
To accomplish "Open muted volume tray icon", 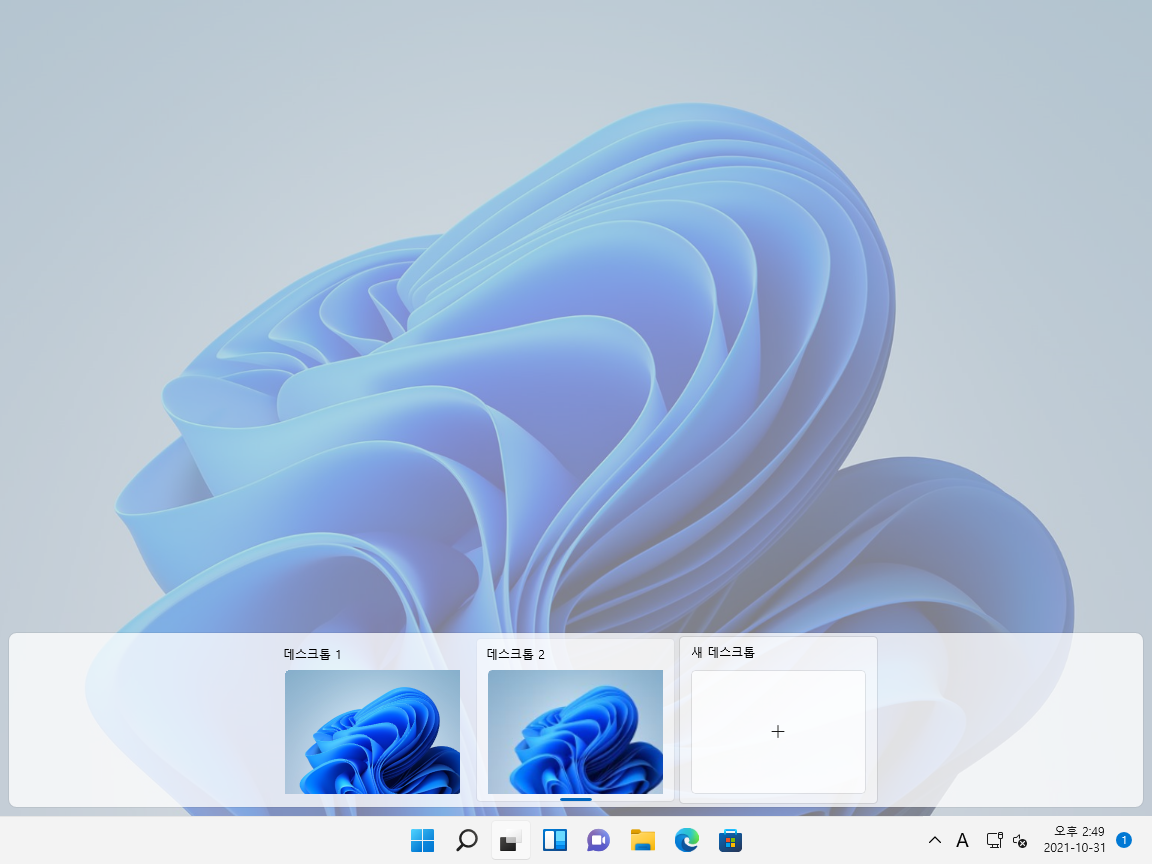I will tap(1020, 840).
